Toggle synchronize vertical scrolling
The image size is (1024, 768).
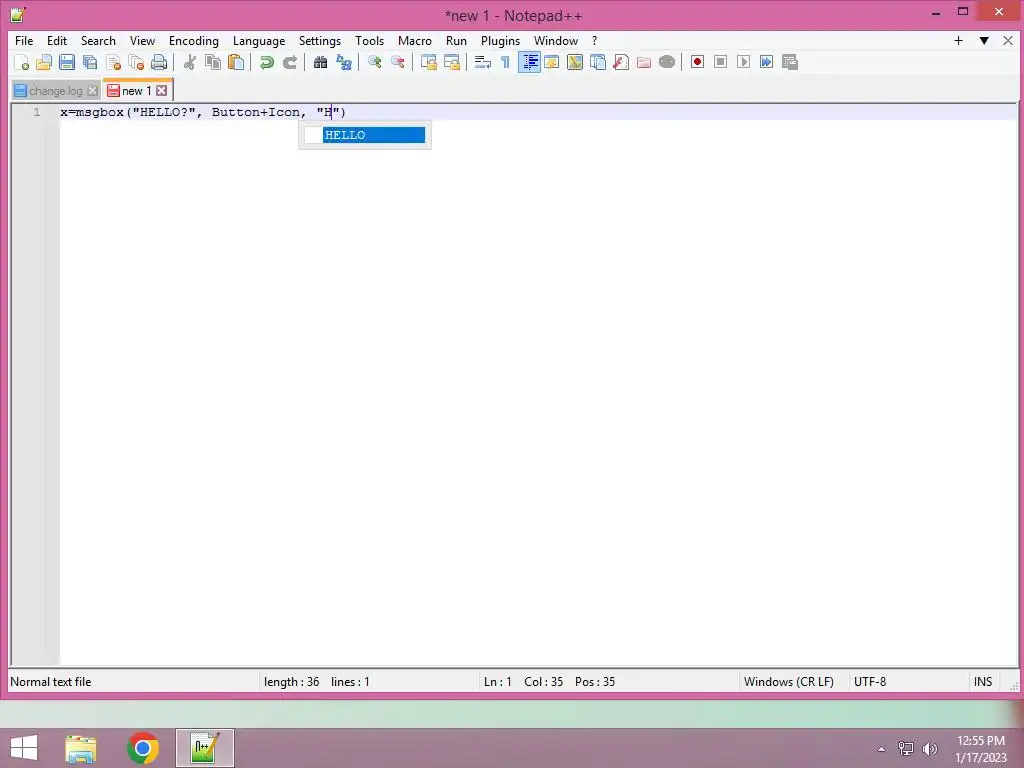(x=428, y=62)
